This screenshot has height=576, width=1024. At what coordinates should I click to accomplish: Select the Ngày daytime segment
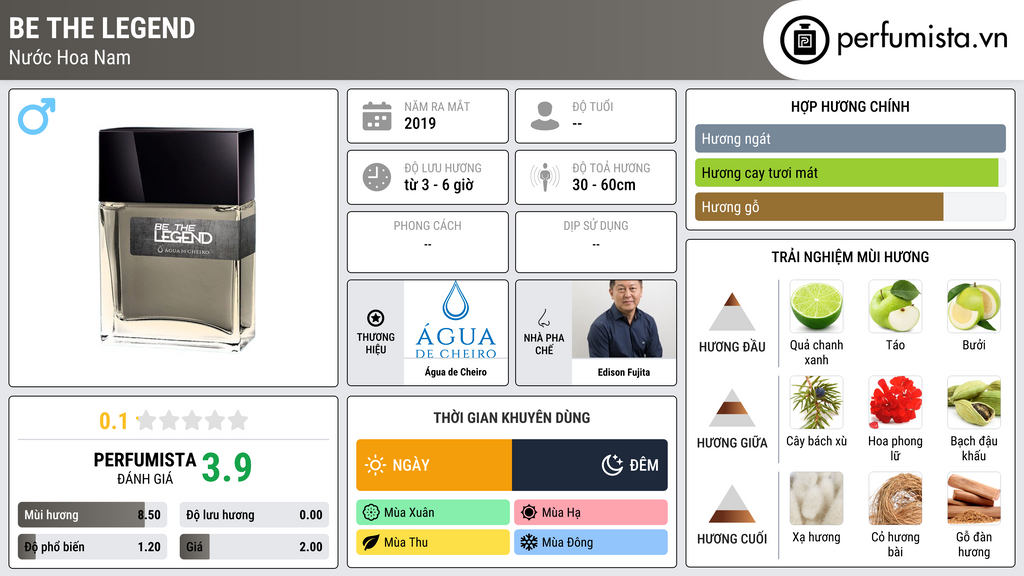[434, 465]
